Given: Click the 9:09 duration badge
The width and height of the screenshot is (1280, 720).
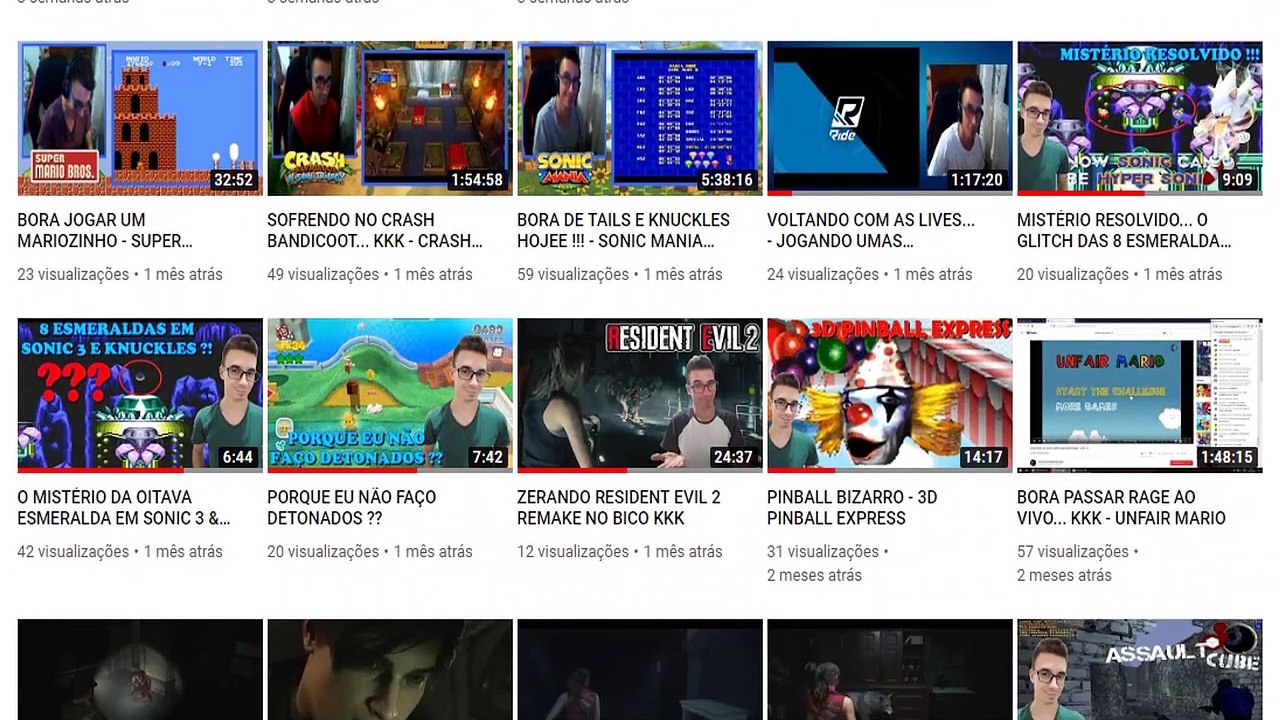Looking at the screenshot, I should click(x=1237, y=180).
